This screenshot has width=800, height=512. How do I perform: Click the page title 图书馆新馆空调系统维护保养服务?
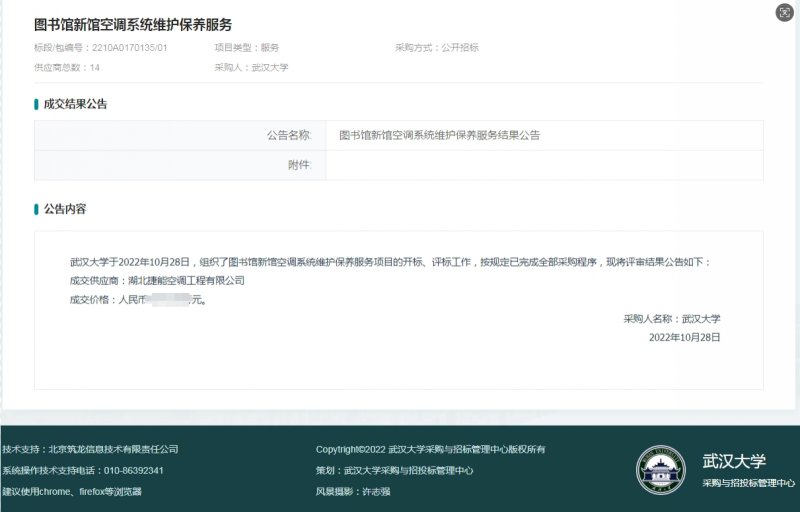(132, 24)
